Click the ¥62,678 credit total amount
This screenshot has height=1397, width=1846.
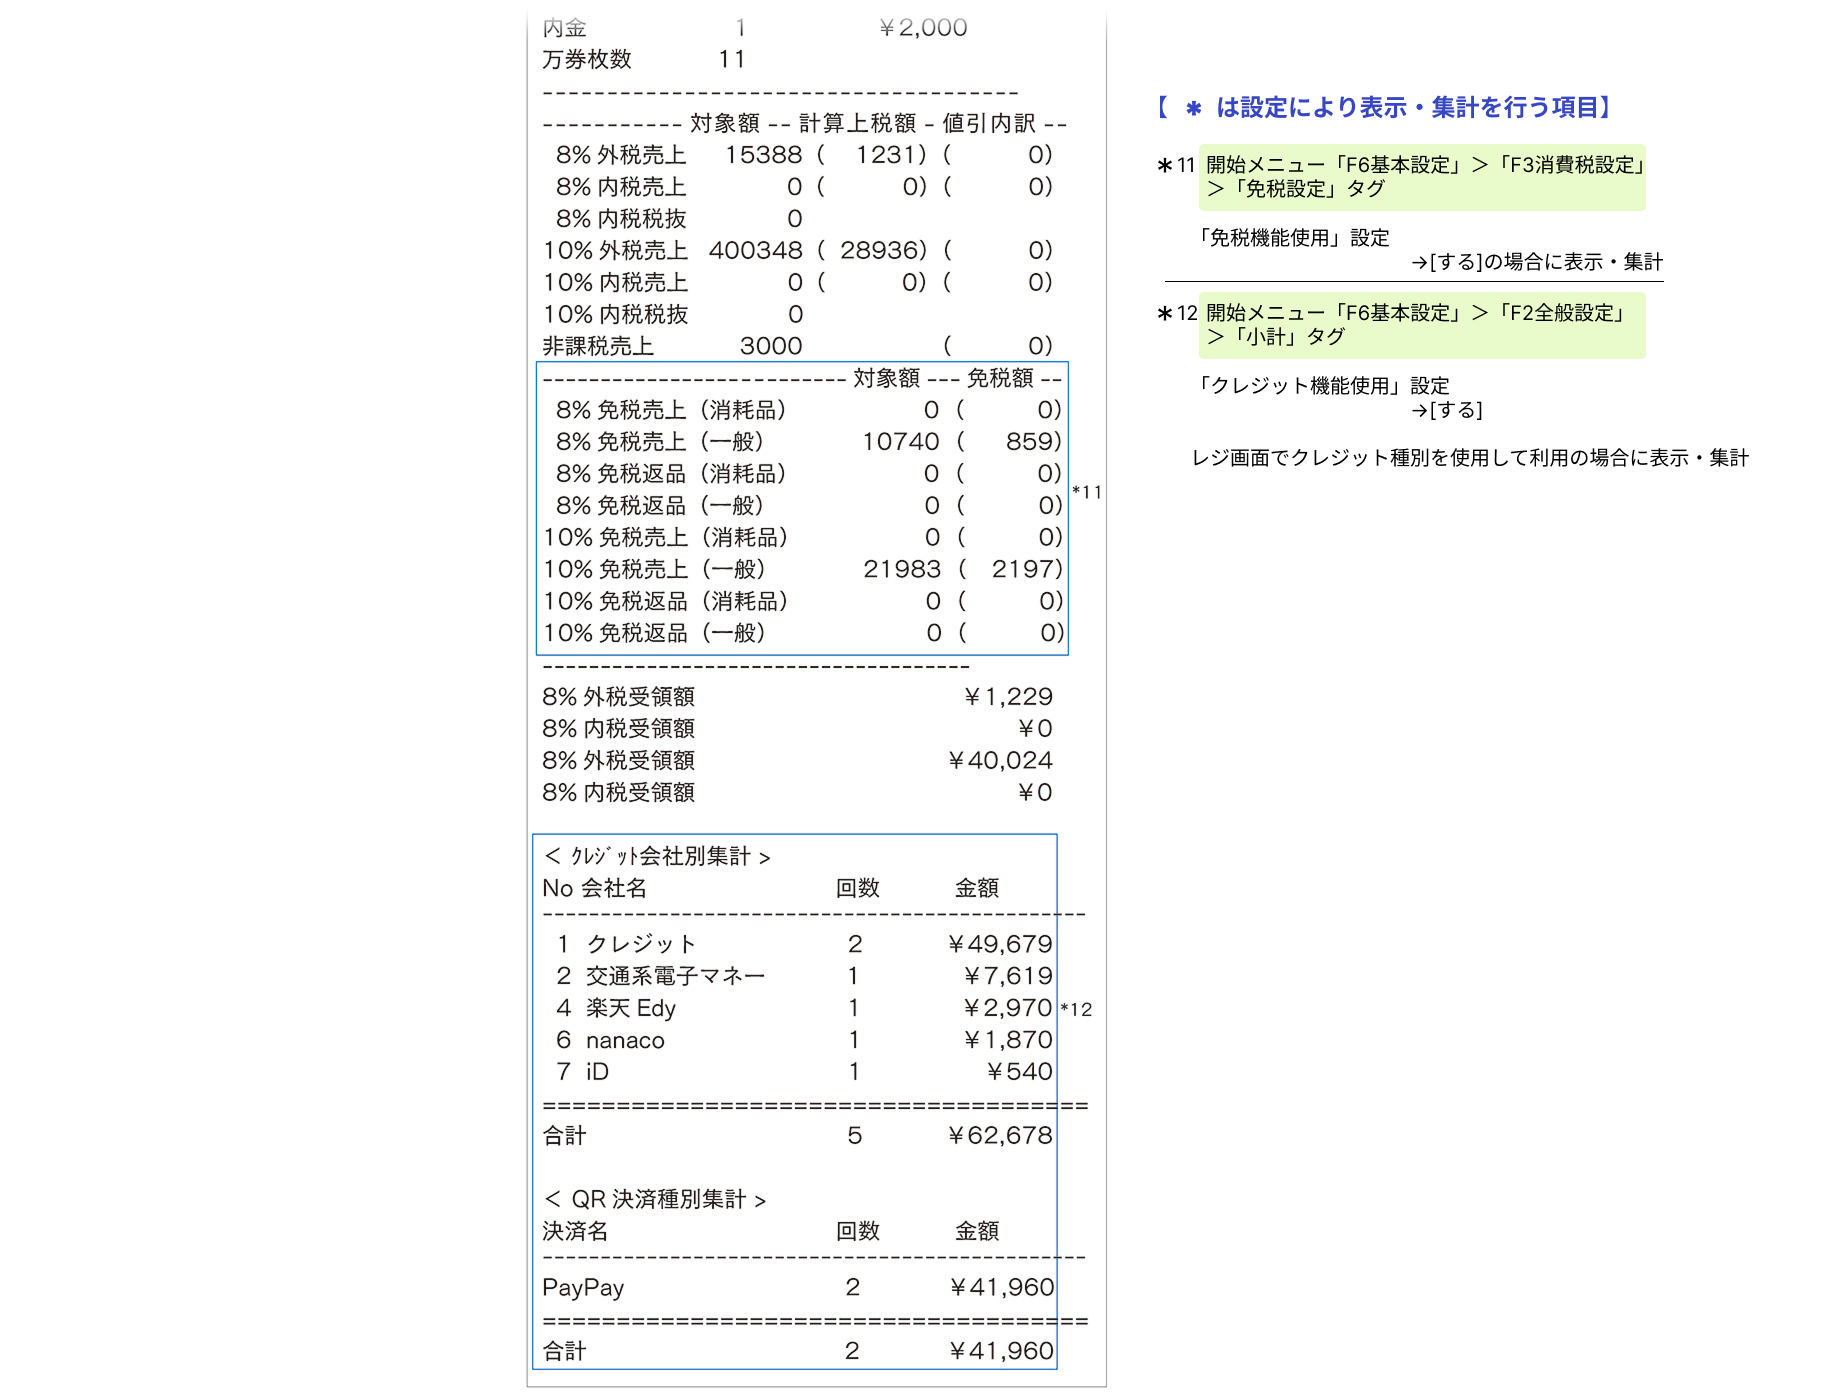(x=1000, y=1136)
